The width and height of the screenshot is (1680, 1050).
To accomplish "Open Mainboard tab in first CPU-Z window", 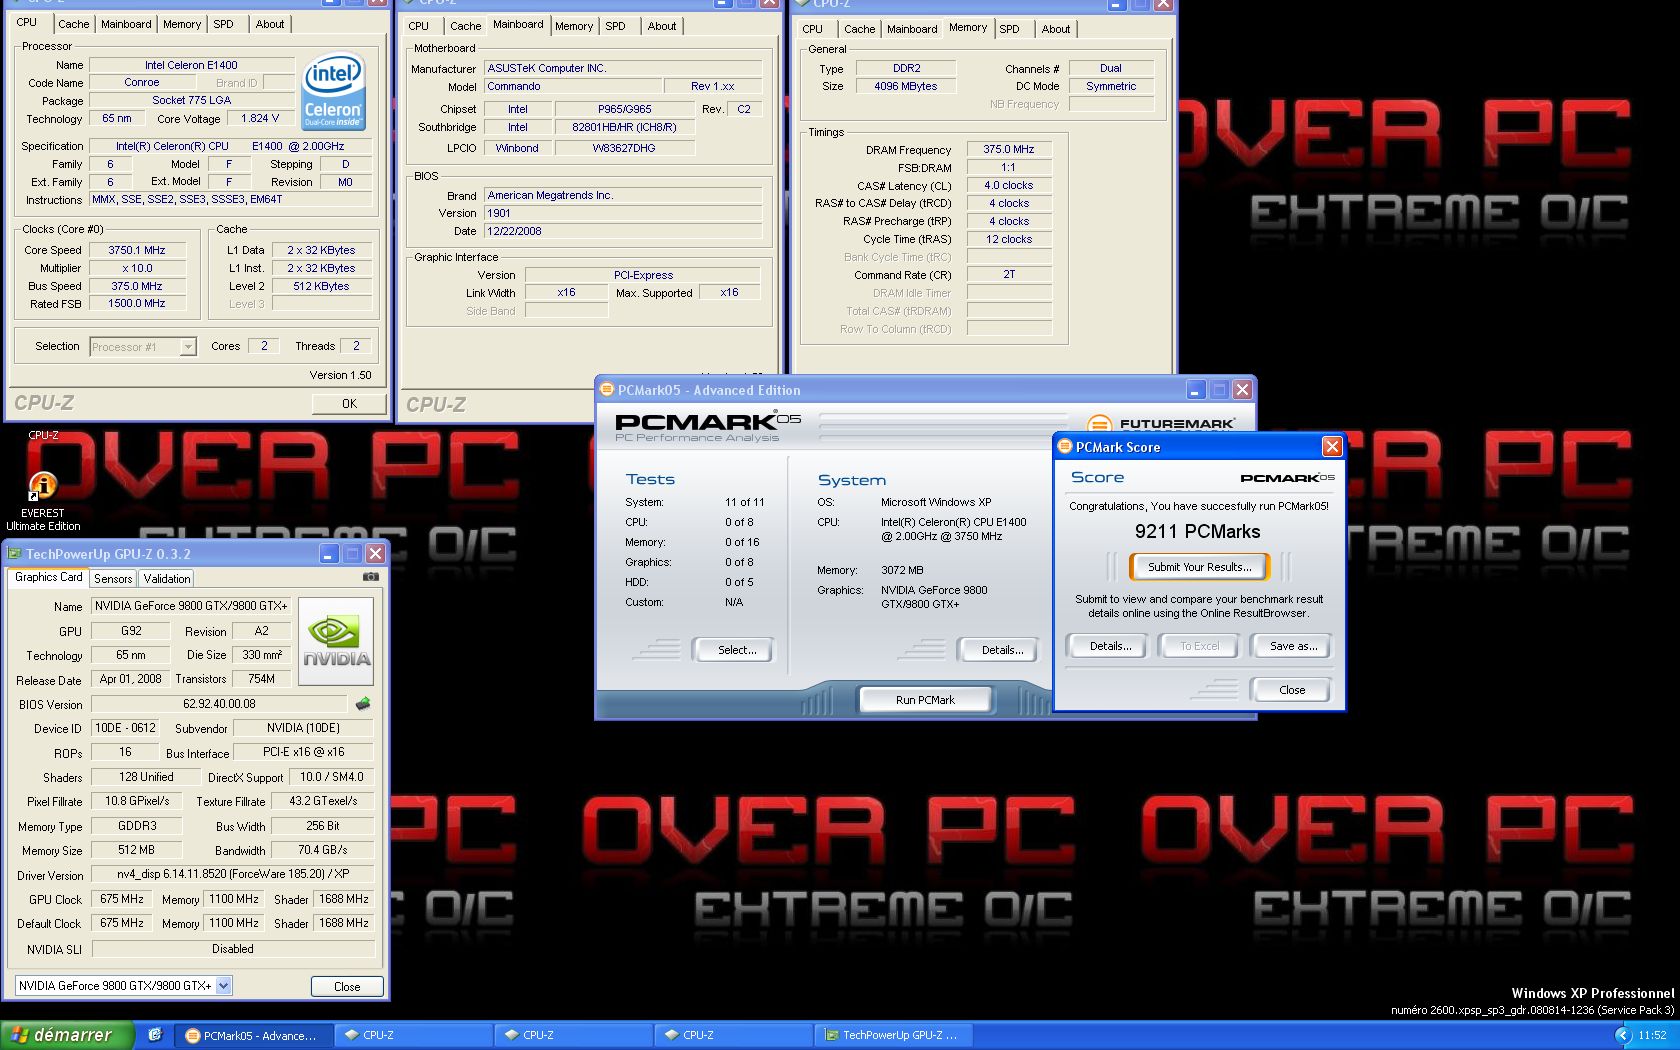I will pyautogui.click(x=126, y=24).
